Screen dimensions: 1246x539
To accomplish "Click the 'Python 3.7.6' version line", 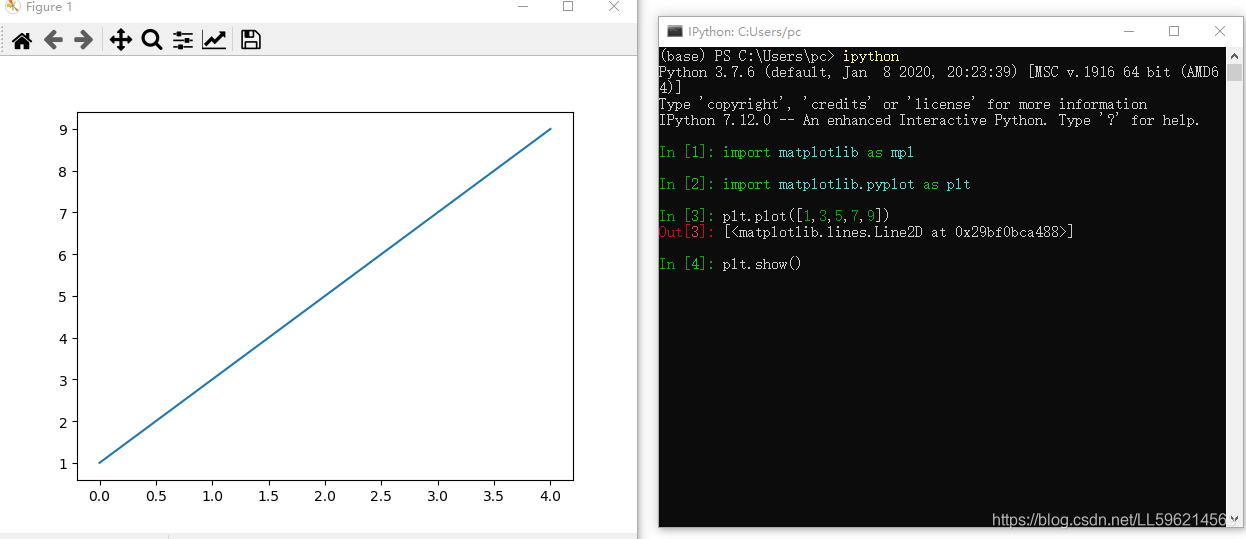I will (x=939, y=80).
